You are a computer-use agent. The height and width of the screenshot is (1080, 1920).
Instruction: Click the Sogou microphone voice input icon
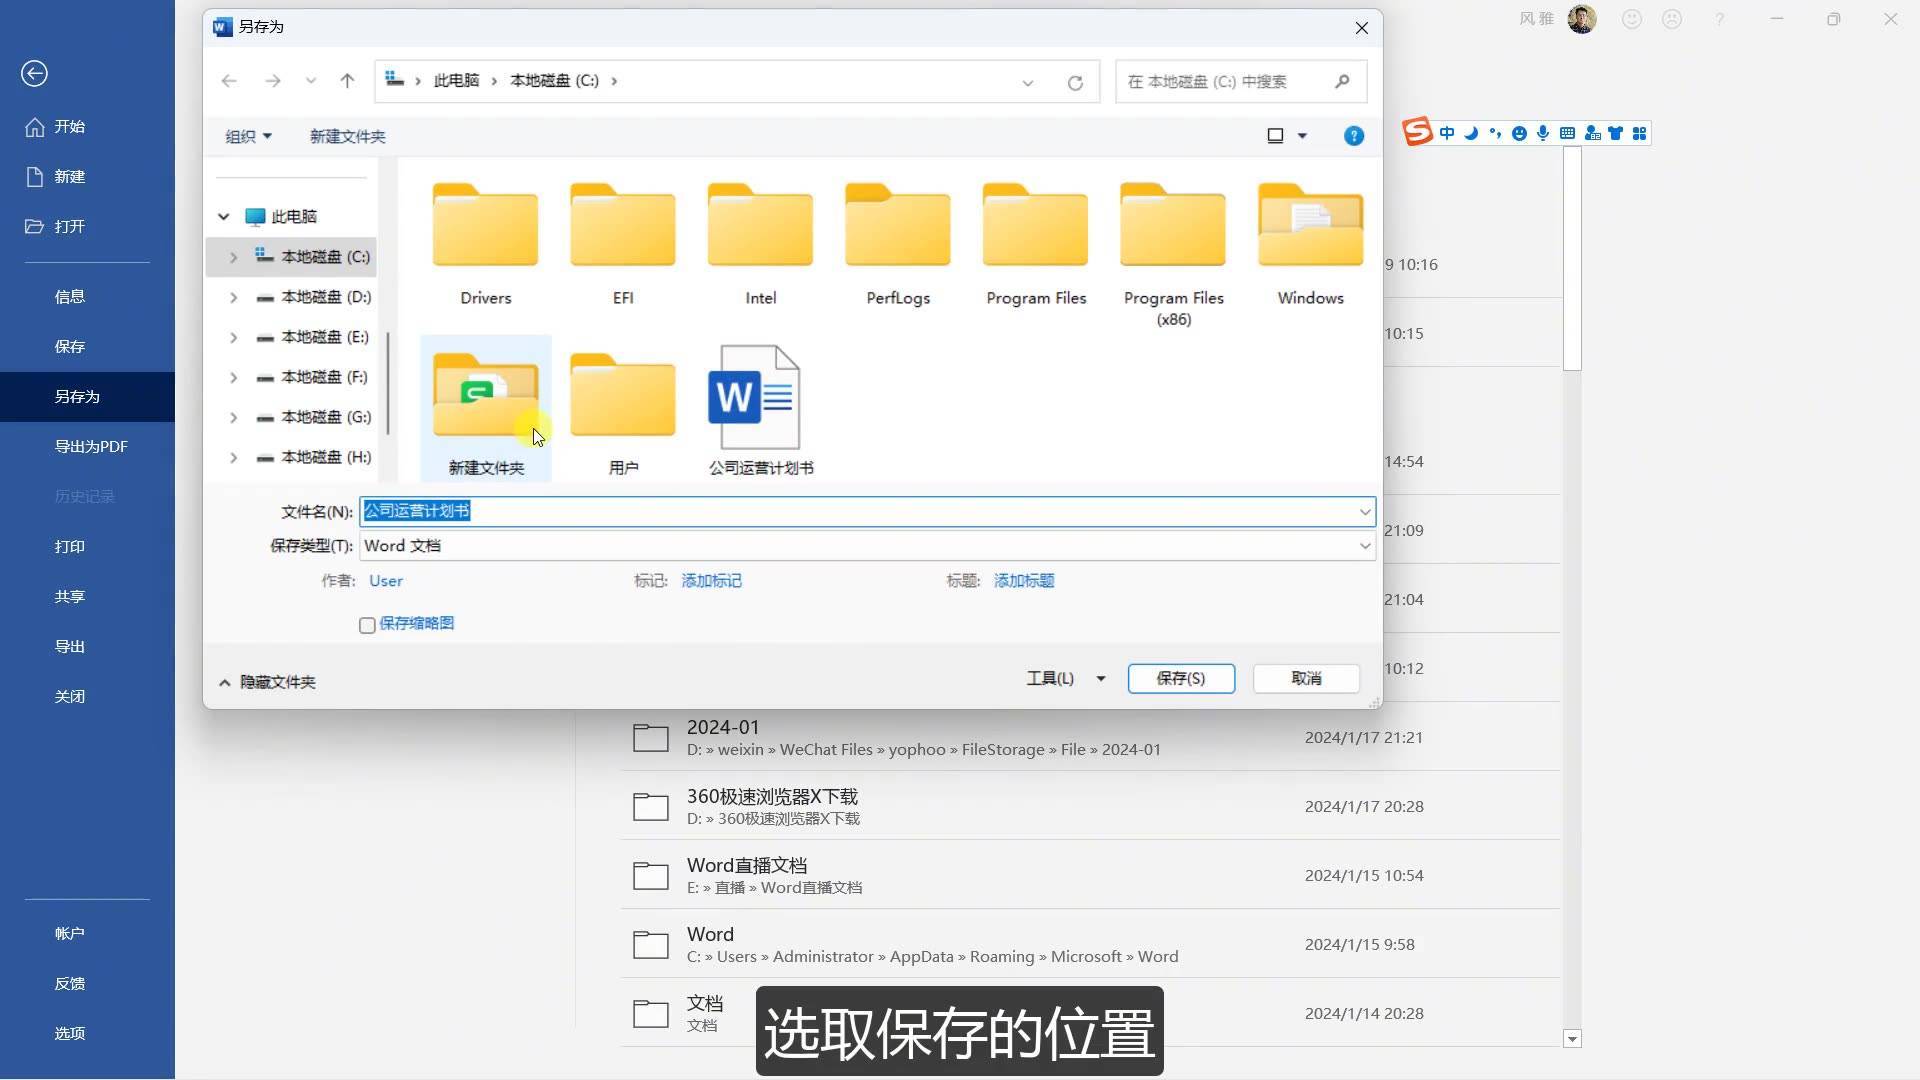pyautogui.click(x=1543, y=133)
